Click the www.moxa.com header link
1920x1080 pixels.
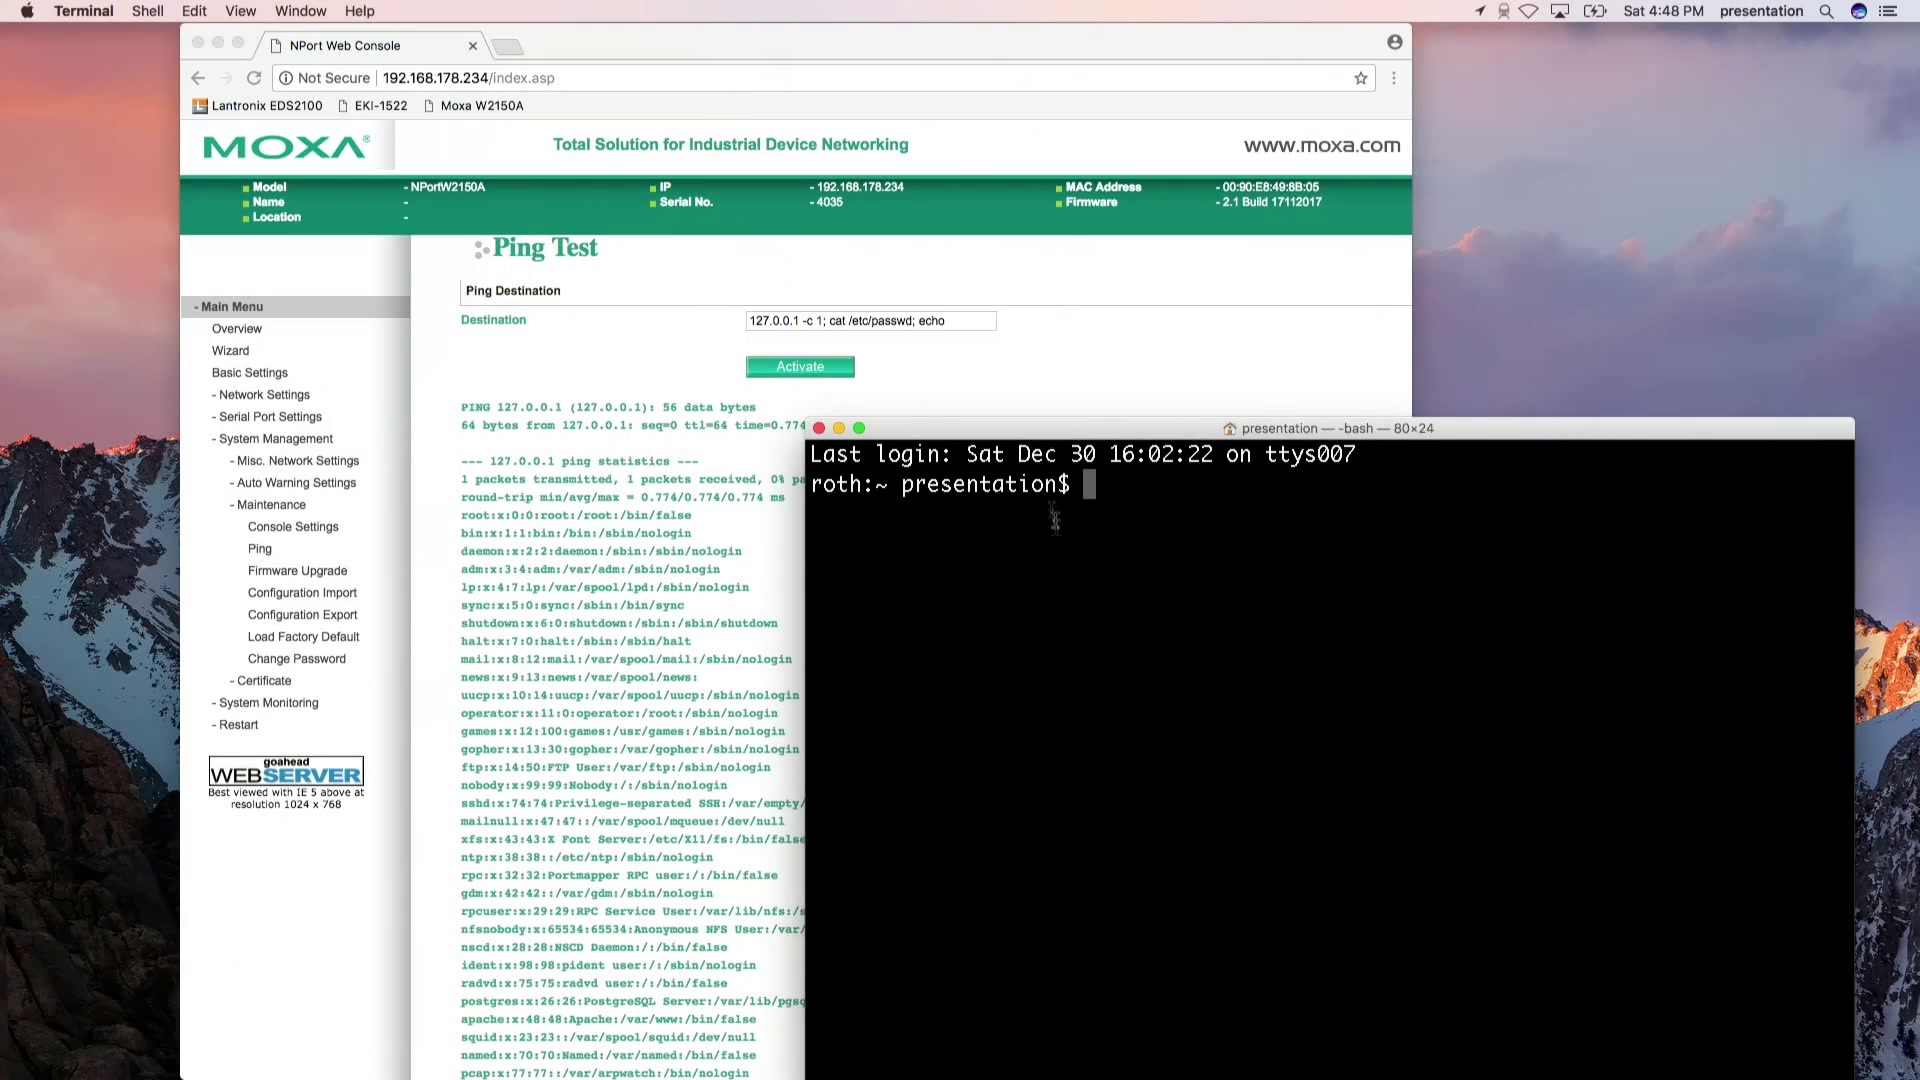[x=1322, y=146]
